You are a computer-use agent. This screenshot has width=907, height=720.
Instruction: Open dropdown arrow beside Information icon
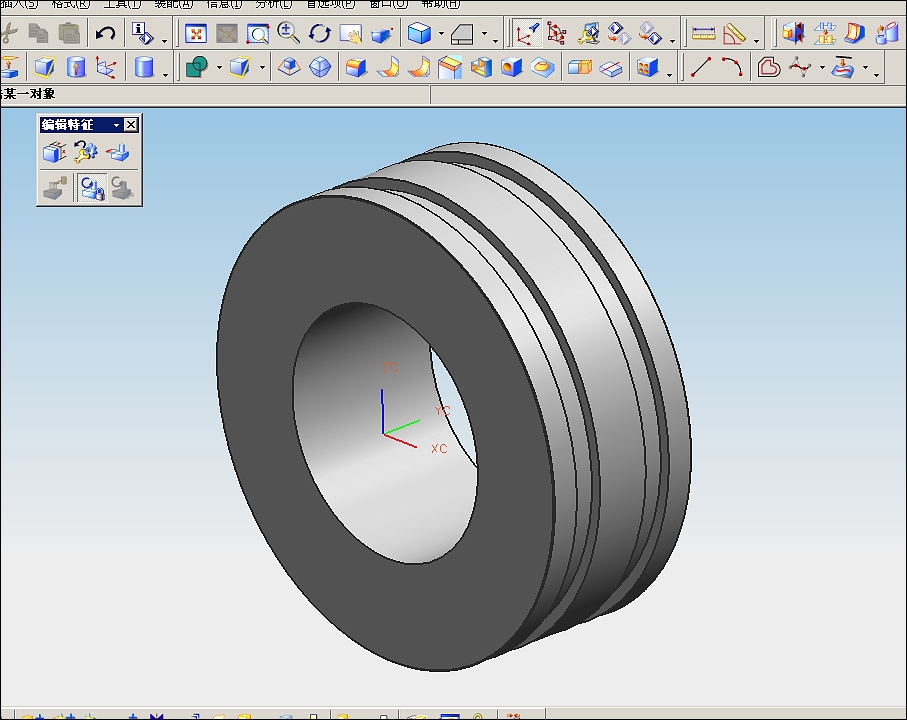click(x=164, y=40)
